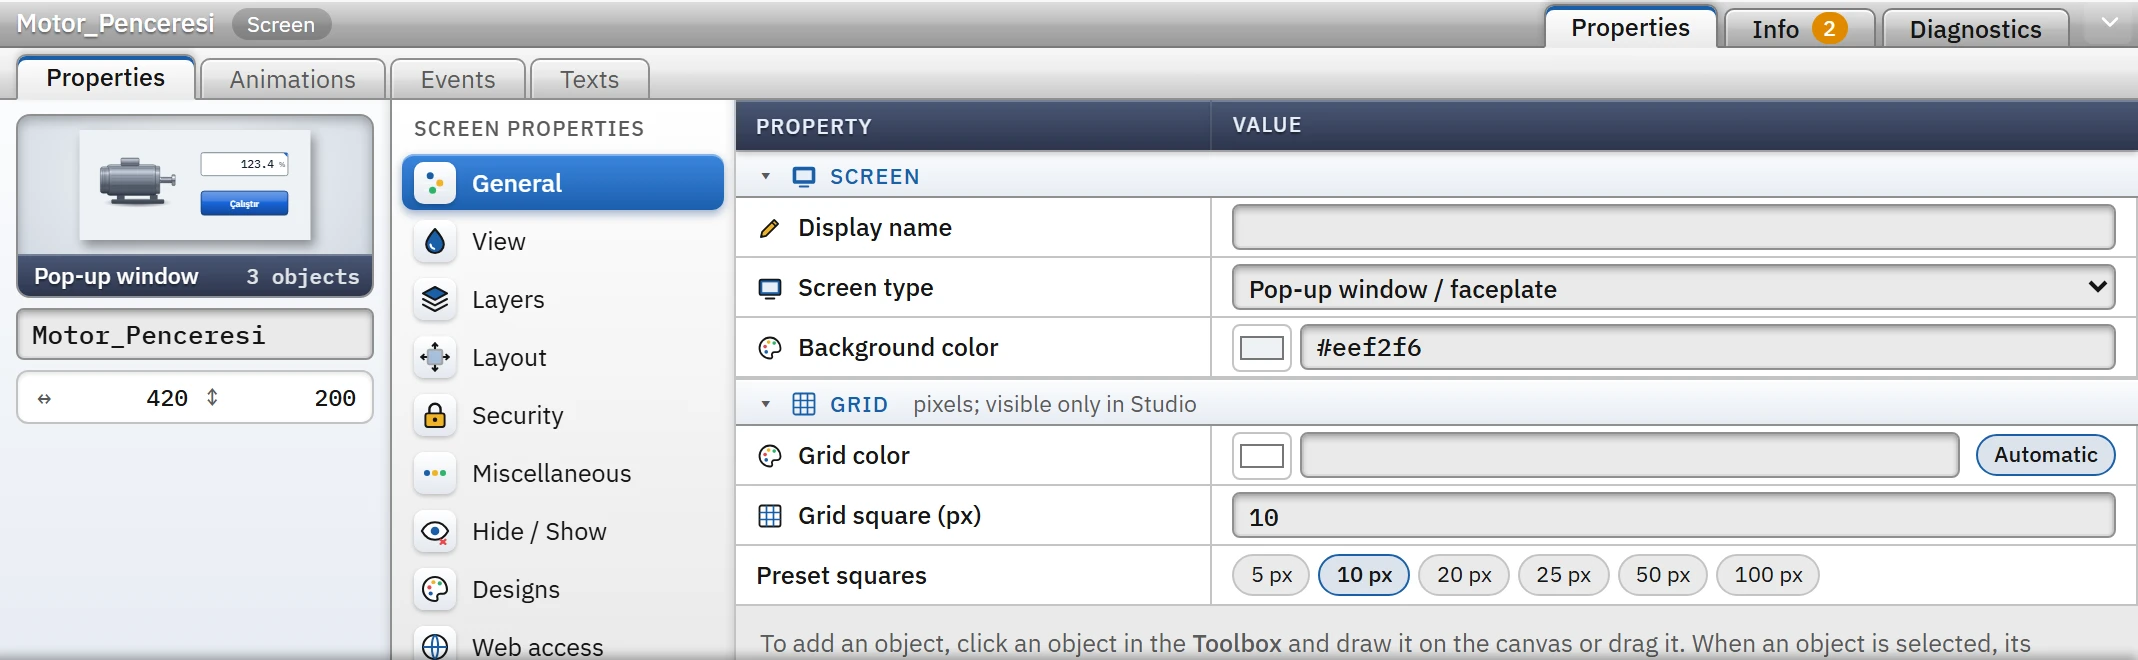Click the palette icon beside Grid color
This screenshot has width=2138, height=660.
(x=769, y=456)
